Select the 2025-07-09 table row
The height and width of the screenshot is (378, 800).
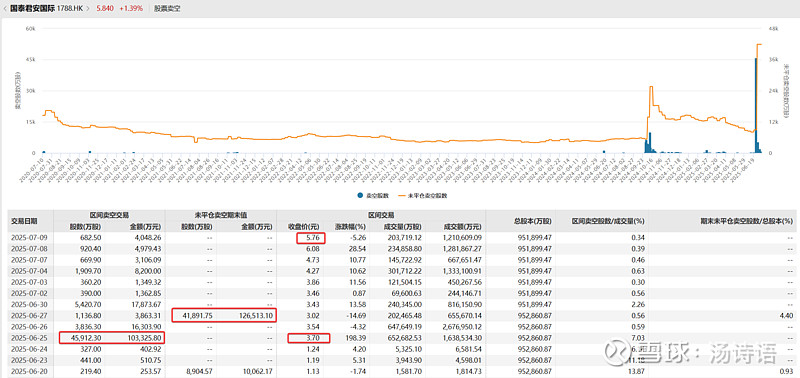400,237
